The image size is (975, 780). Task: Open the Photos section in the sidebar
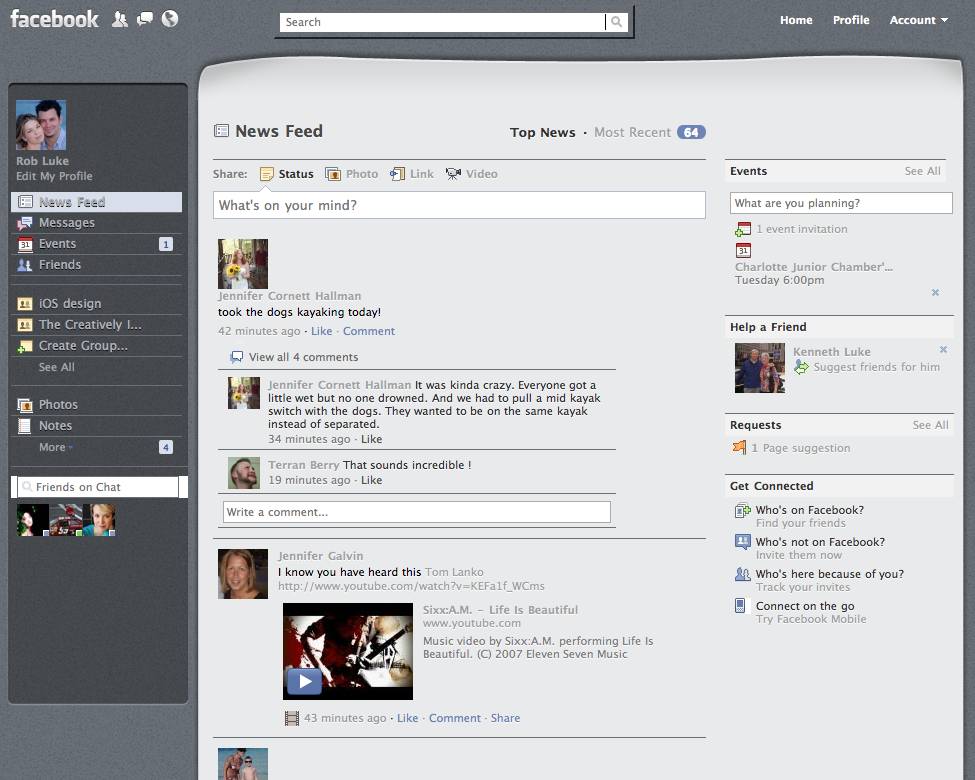pyautogui.click(x=58, y=404)
